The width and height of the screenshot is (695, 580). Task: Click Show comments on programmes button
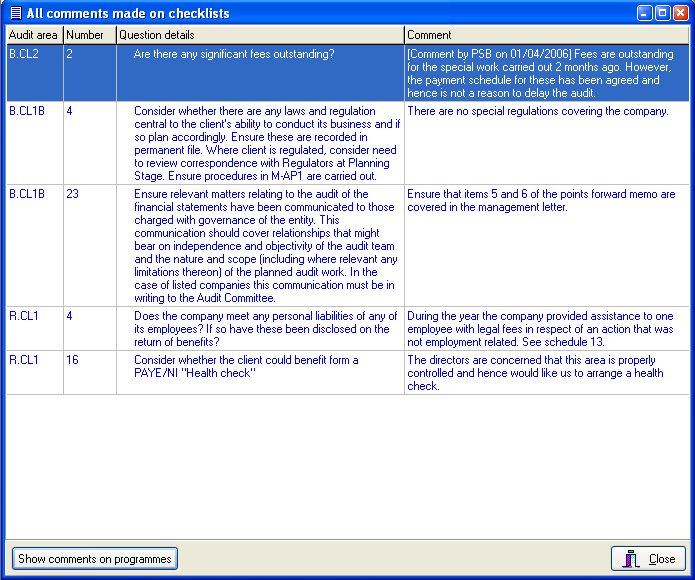coord(95,559)
